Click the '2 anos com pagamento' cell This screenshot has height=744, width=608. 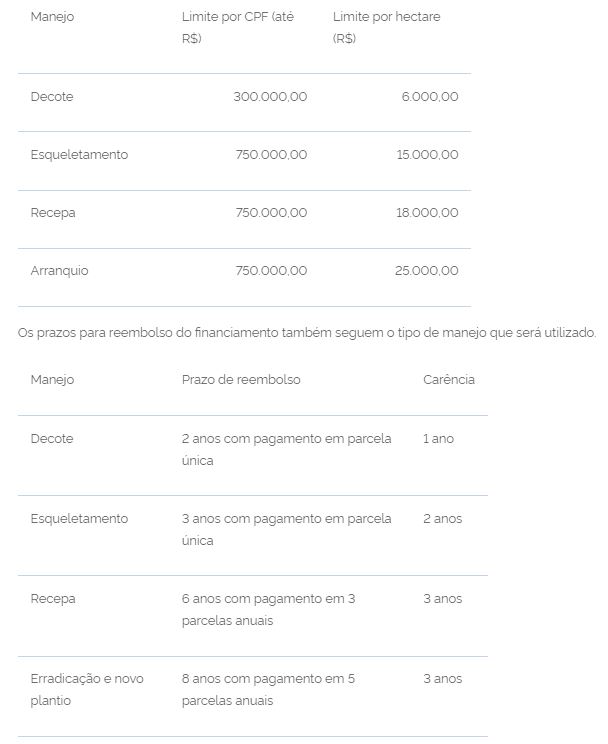(286, 449)
